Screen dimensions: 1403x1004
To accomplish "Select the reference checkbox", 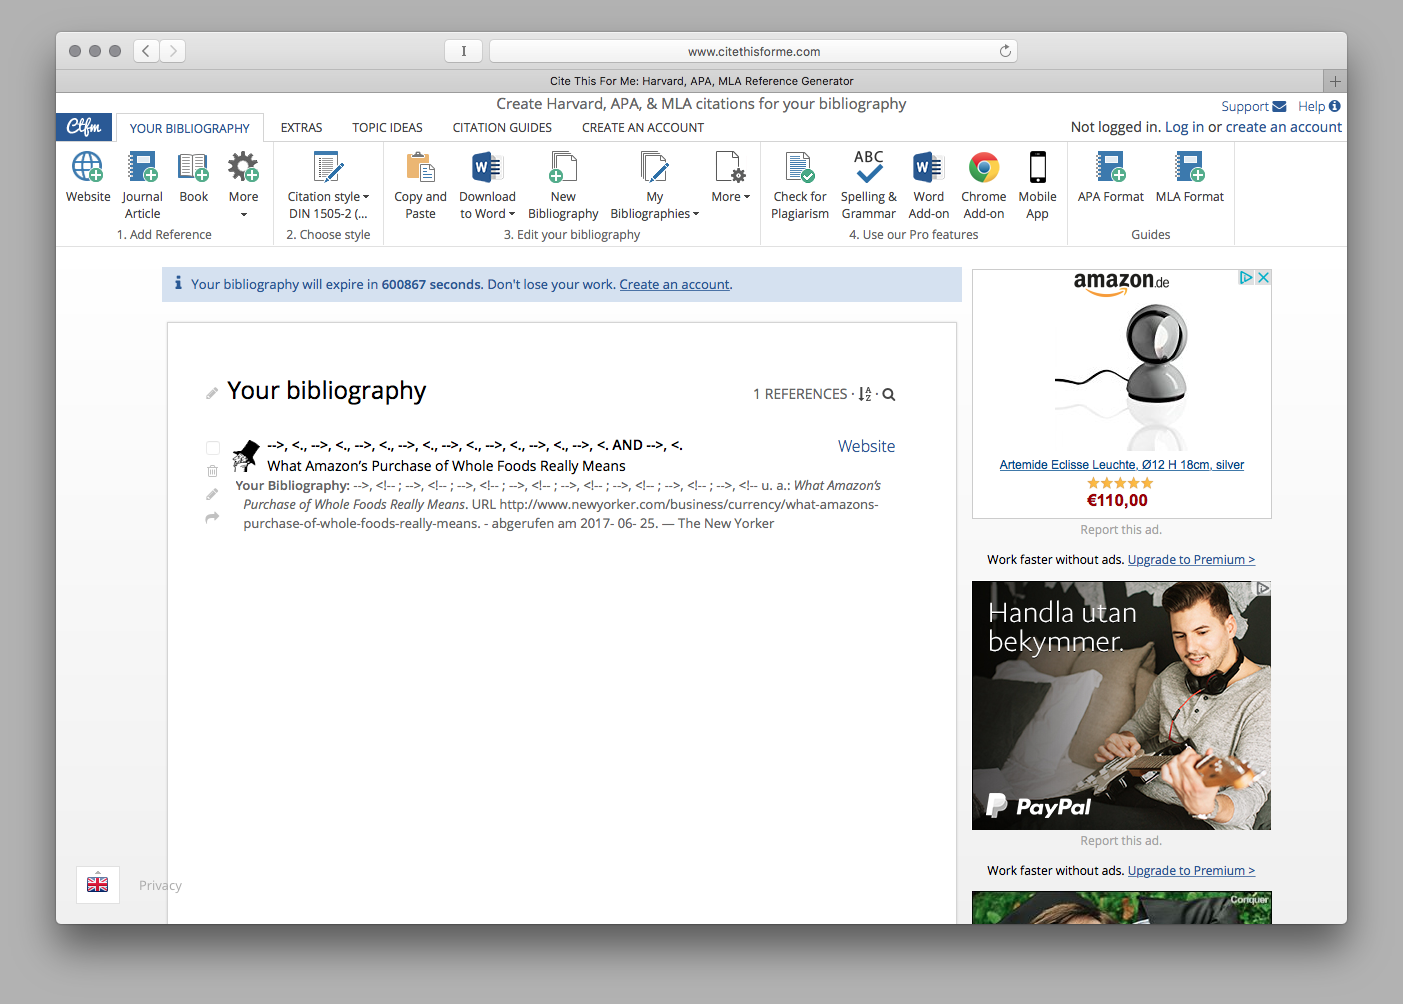I will pyautogui.click(x=213, y=448).
